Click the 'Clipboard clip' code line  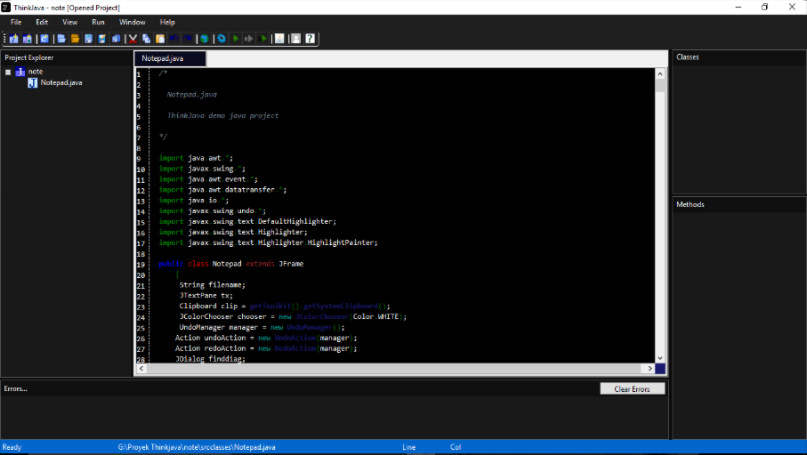point(285,306)
